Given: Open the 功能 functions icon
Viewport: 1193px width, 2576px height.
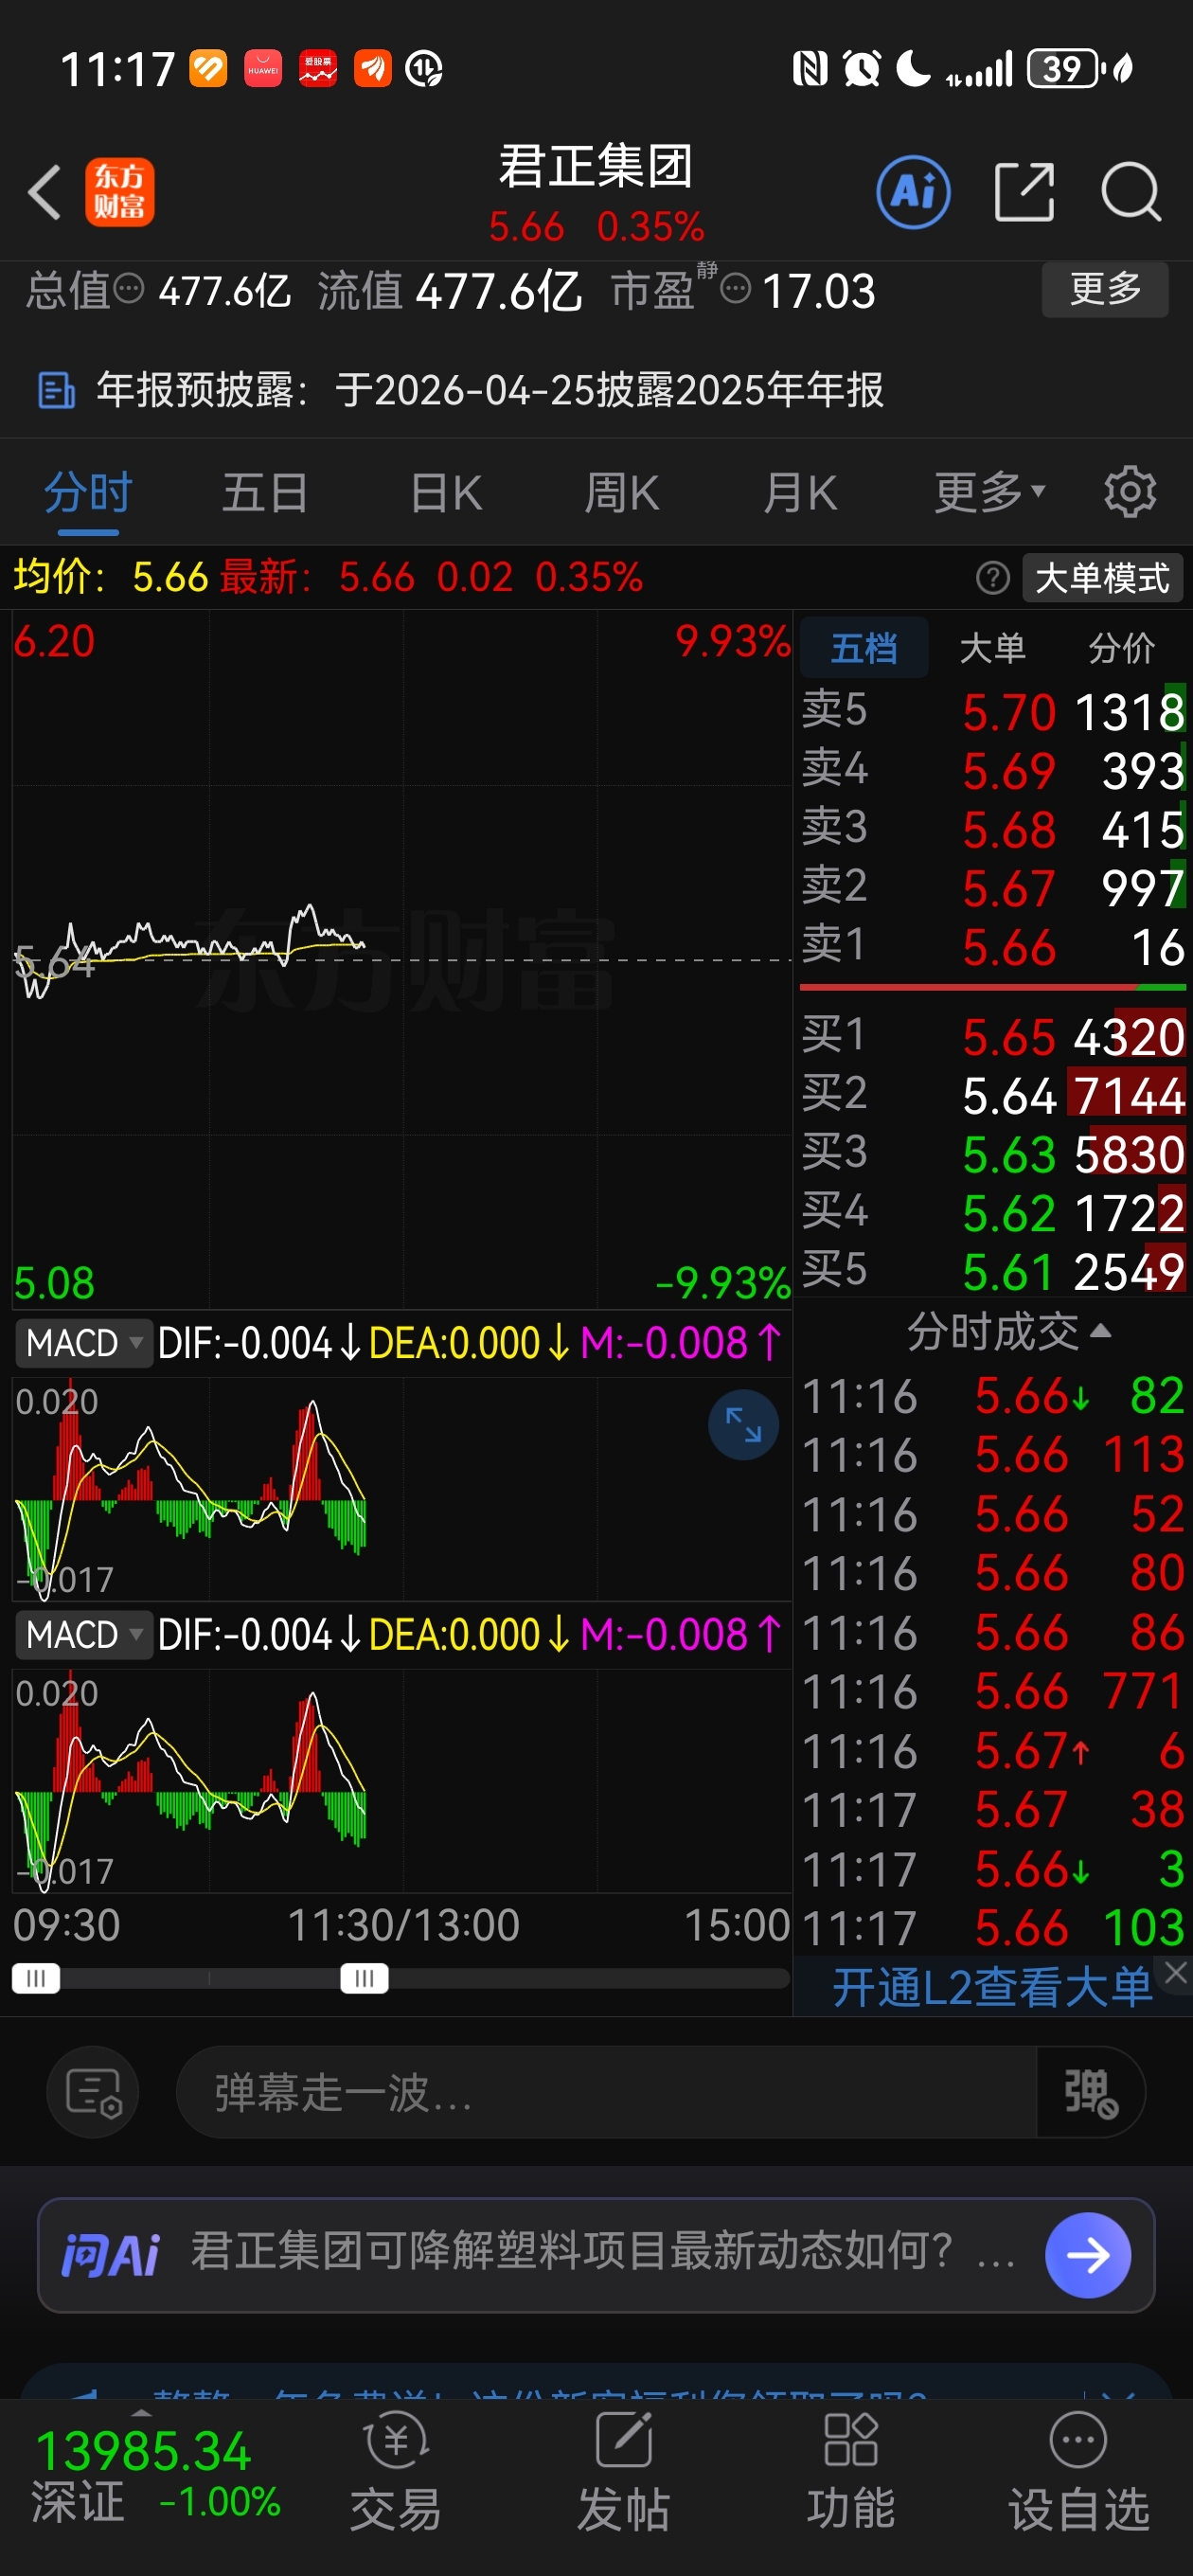Looking at the screenshot, I should pyautogui.click(x=851, y=2470).
